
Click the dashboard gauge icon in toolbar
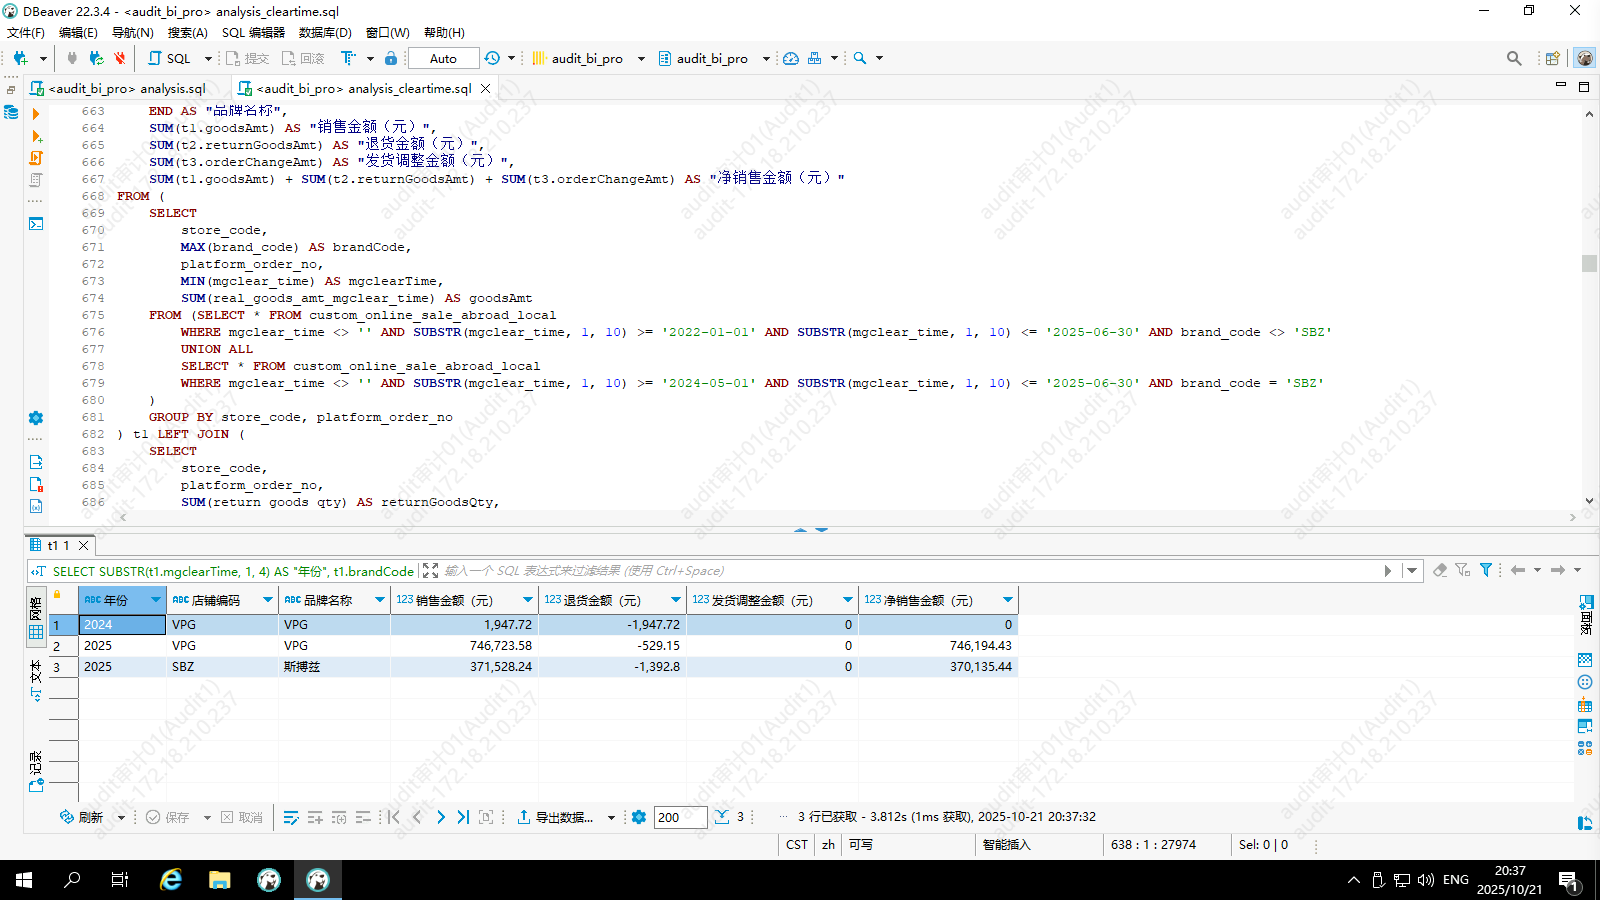(791, 58)
